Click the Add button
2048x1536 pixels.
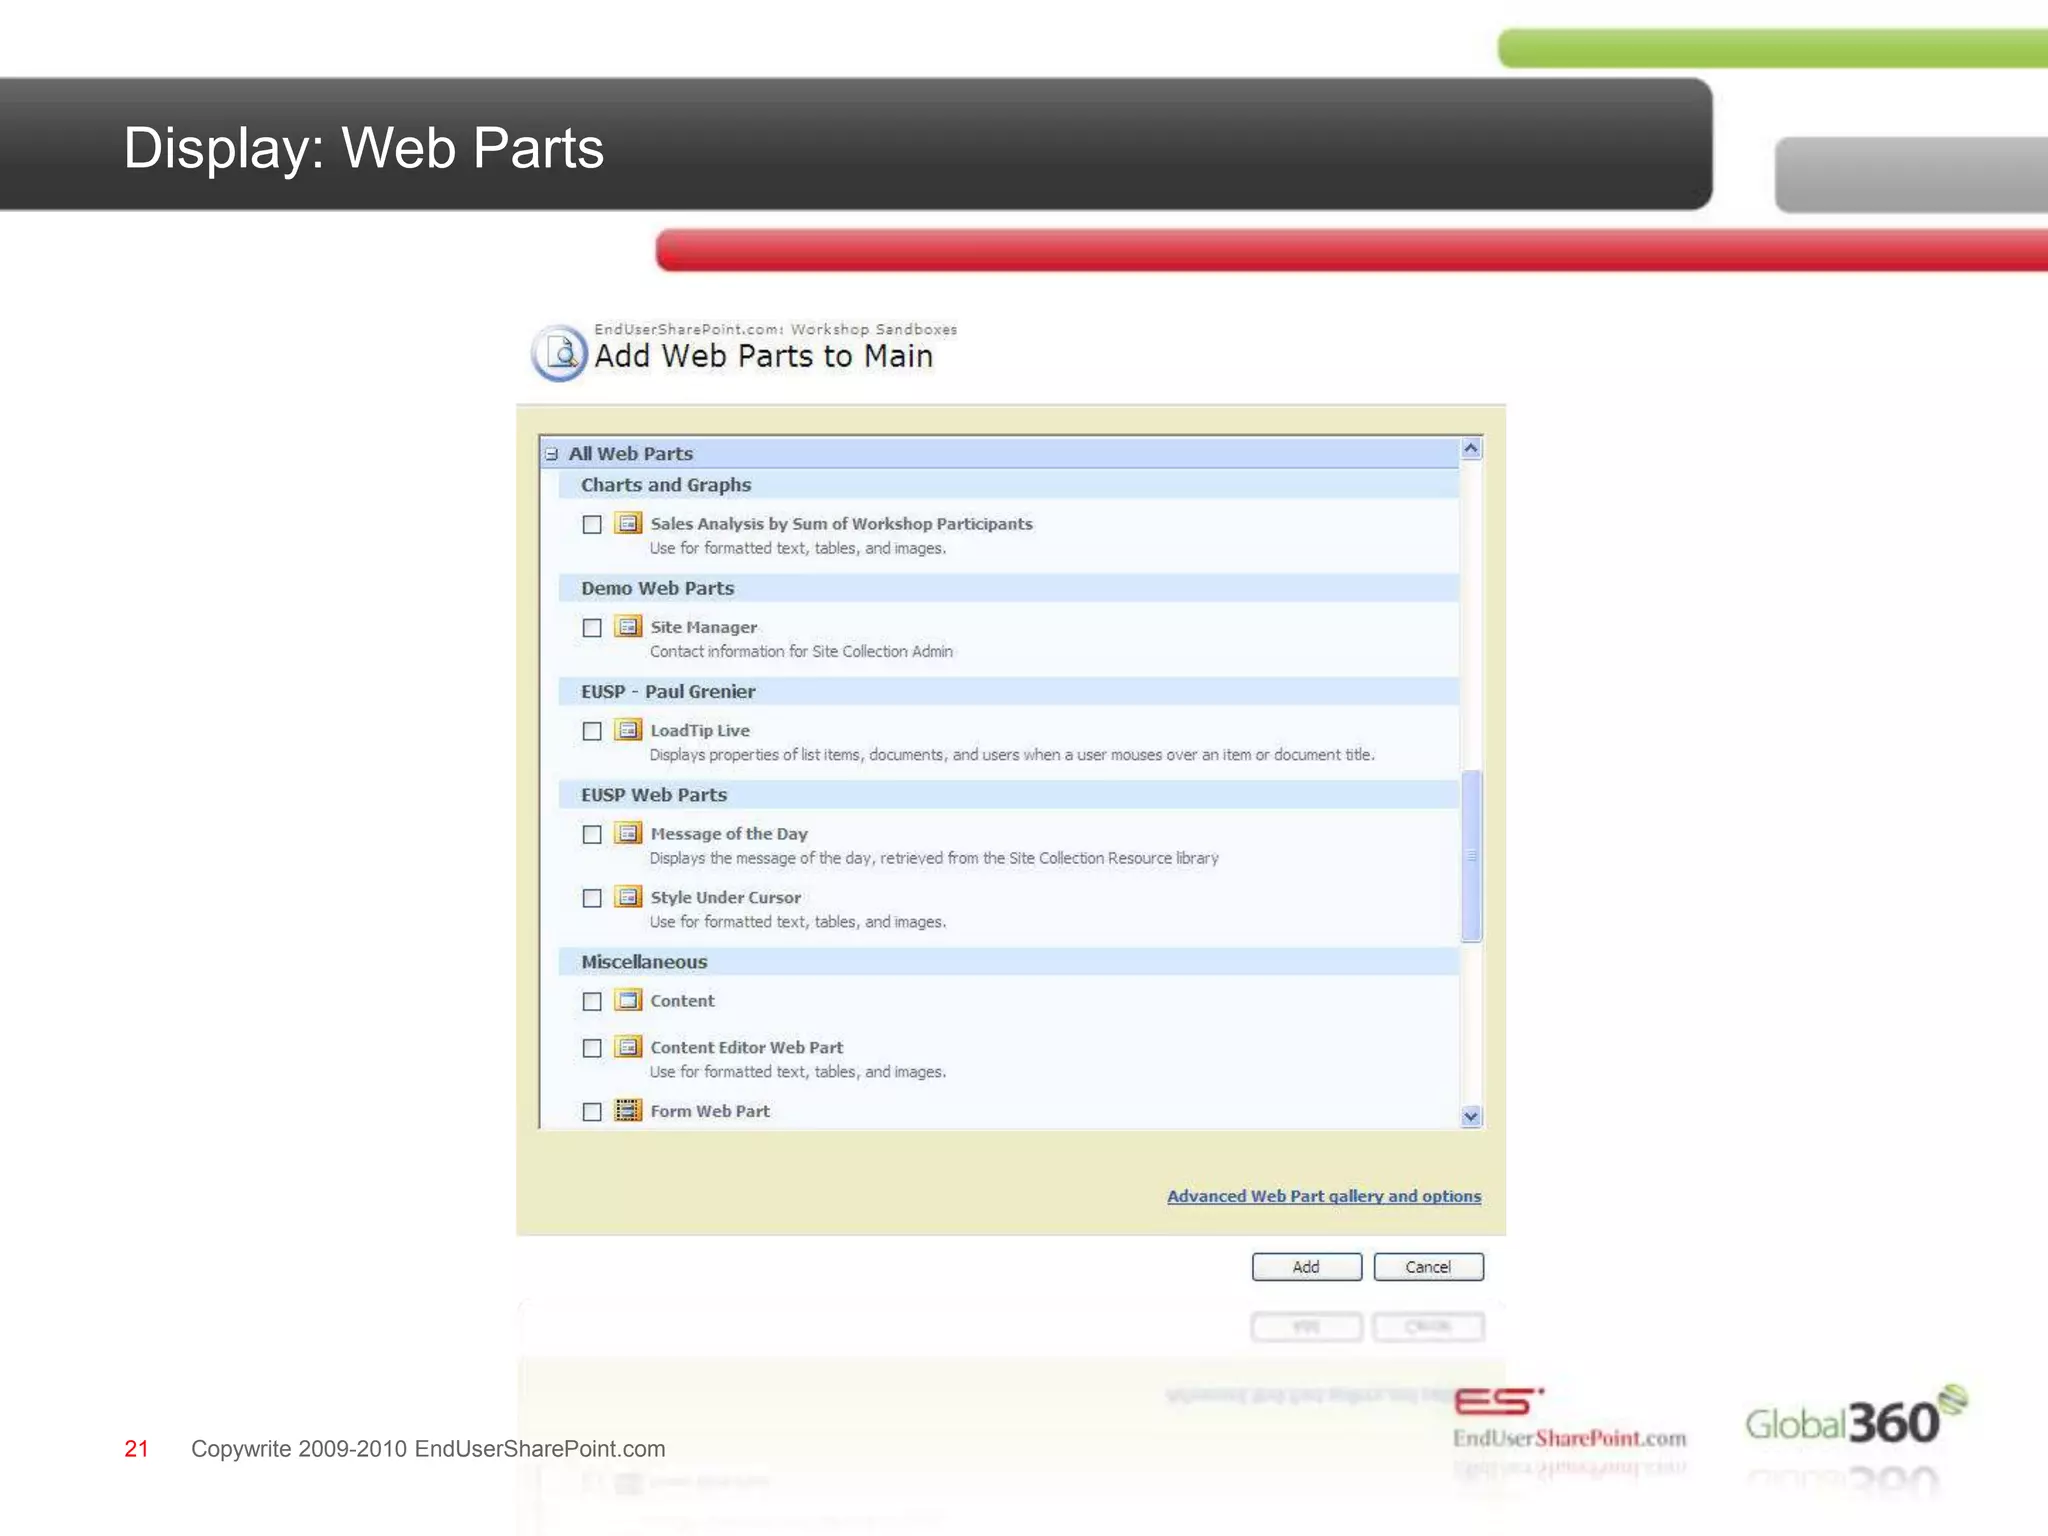pos(1306,1267)
